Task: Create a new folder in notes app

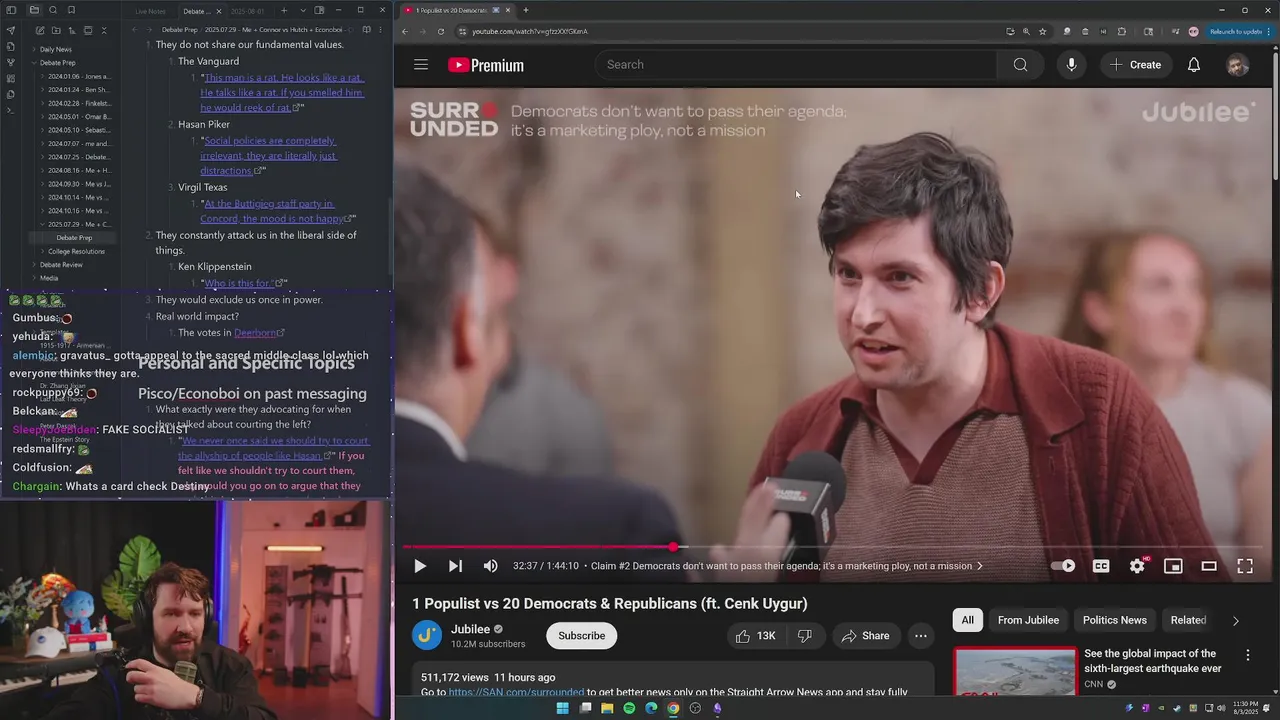Action: [55, 30]
